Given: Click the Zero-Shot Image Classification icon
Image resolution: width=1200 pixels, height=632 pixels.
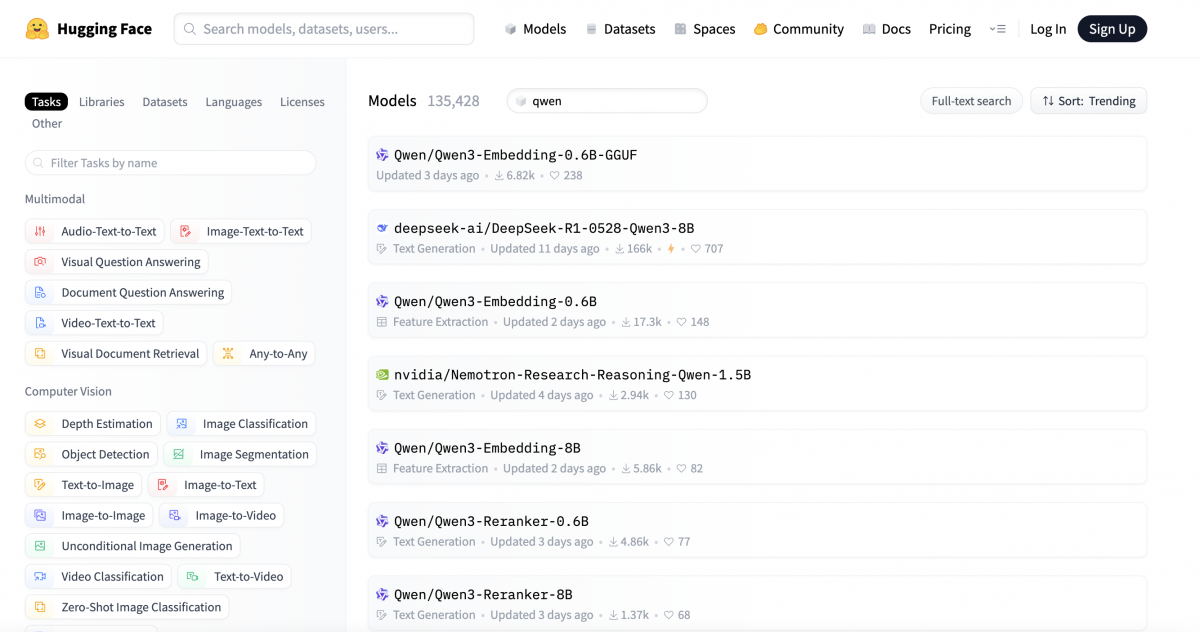Looking at the screenshot, I should click(x=40, y=607).
